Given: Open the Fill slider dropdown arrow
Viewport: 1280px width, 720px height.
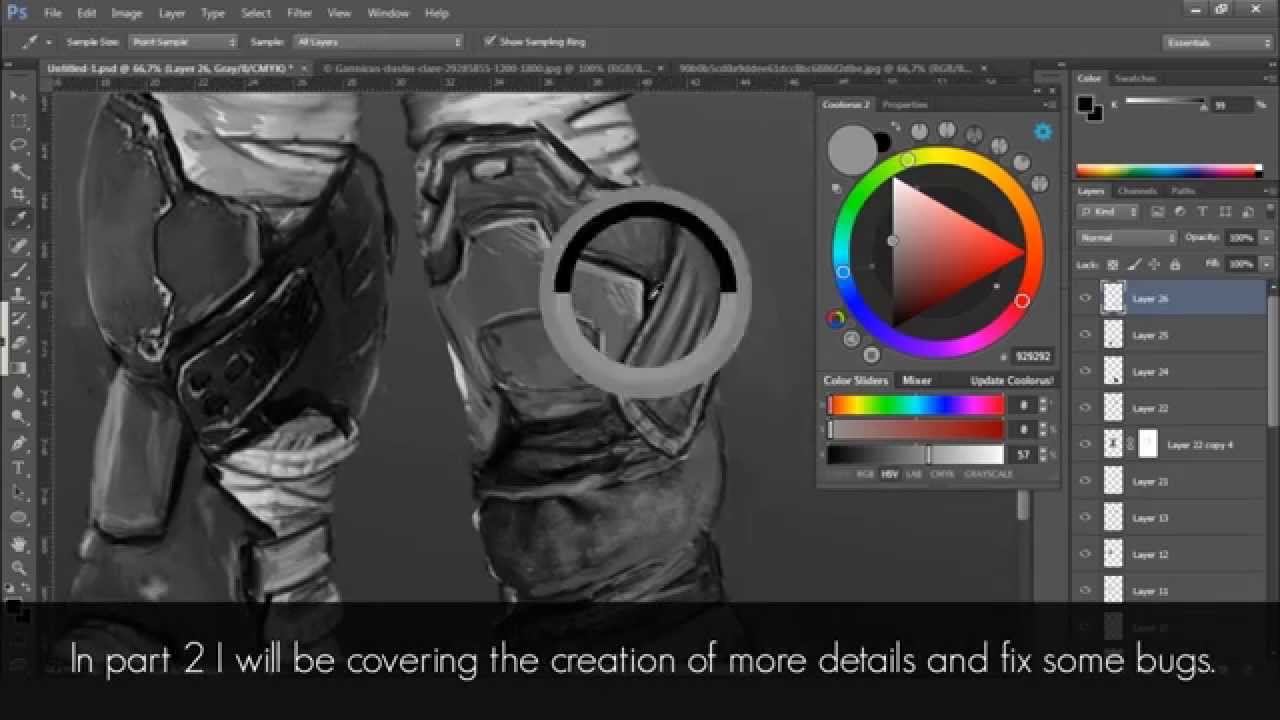Looking at the screenshot, I should (1266, 264).
